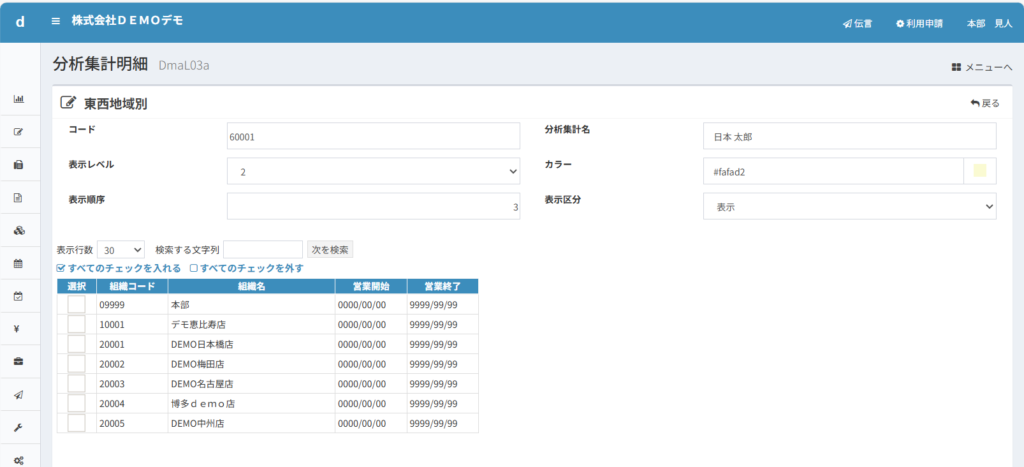Viewport: 1024px width, 467px height.
Task: Click the gears settings sidebar icon
Action: (18, 459)
